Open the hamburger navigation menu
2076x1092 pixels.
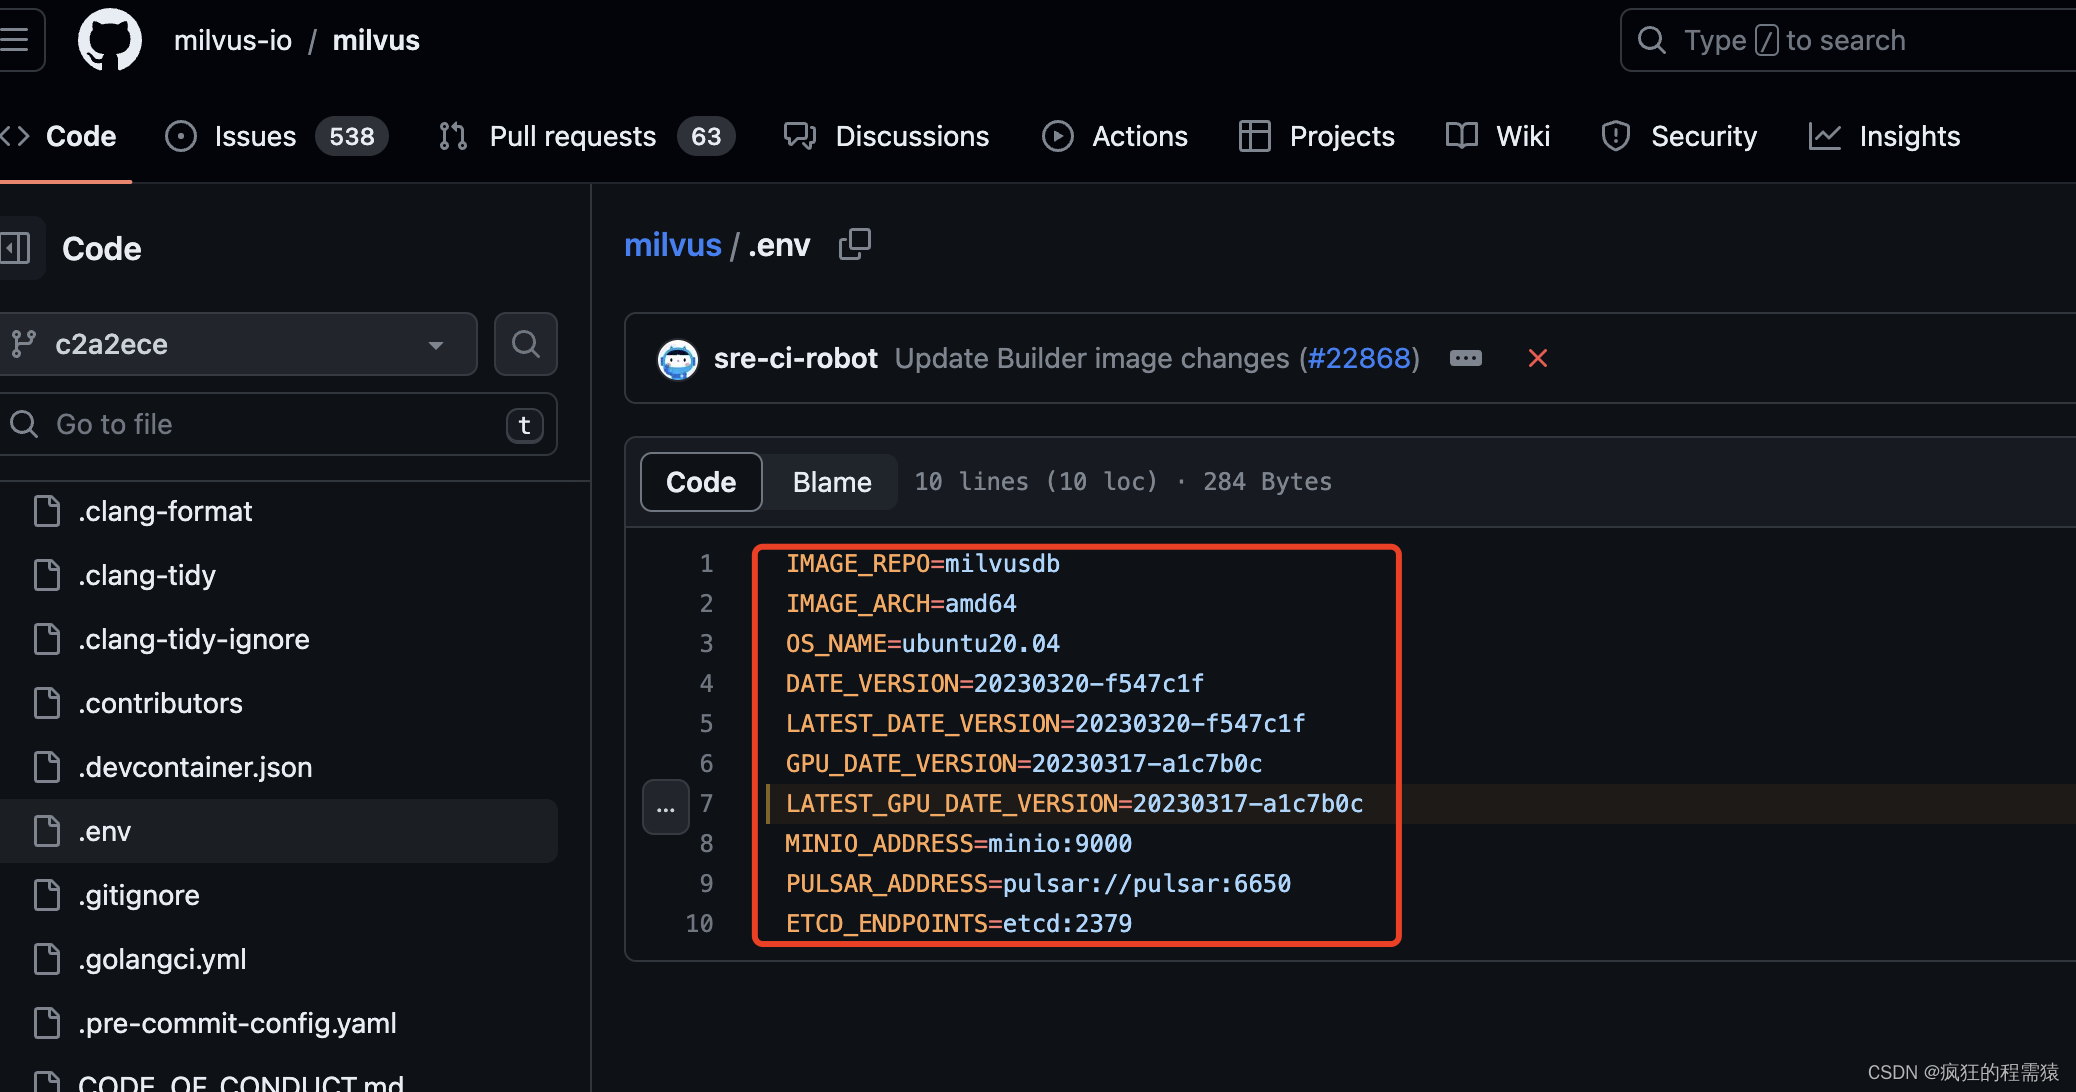click(16, 40)
